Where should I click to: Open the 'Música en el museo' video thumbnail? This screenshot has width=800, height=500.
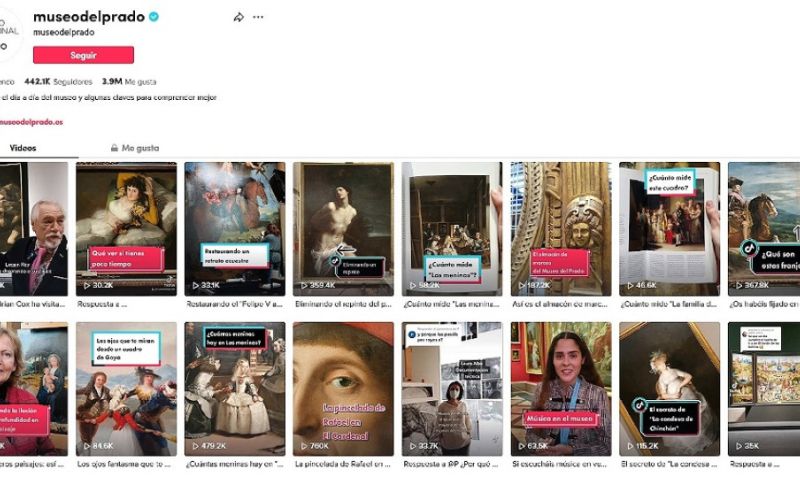coord(561,389)
